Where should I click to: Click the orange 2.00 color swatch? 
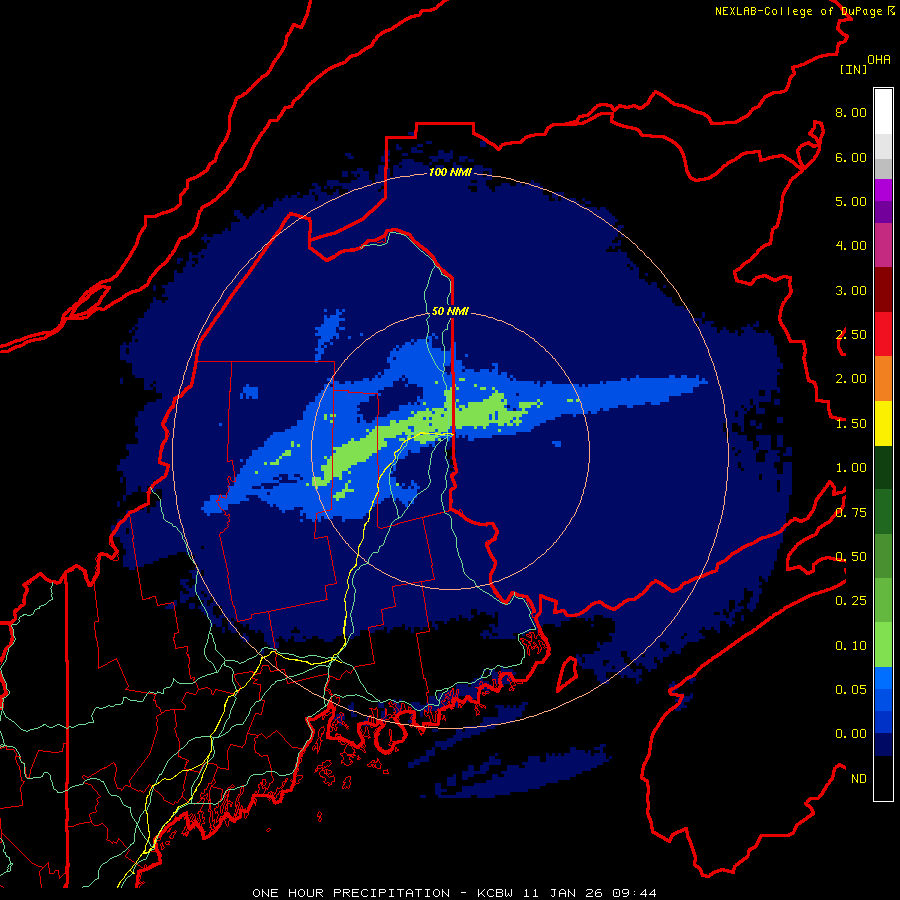point(883,379)
